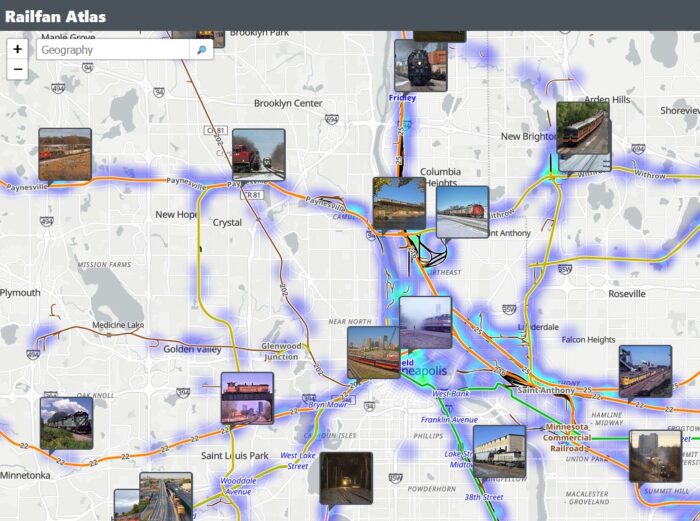Click the zoom in plus button
This screenshot has width=700, height=521.
(18, 49)
